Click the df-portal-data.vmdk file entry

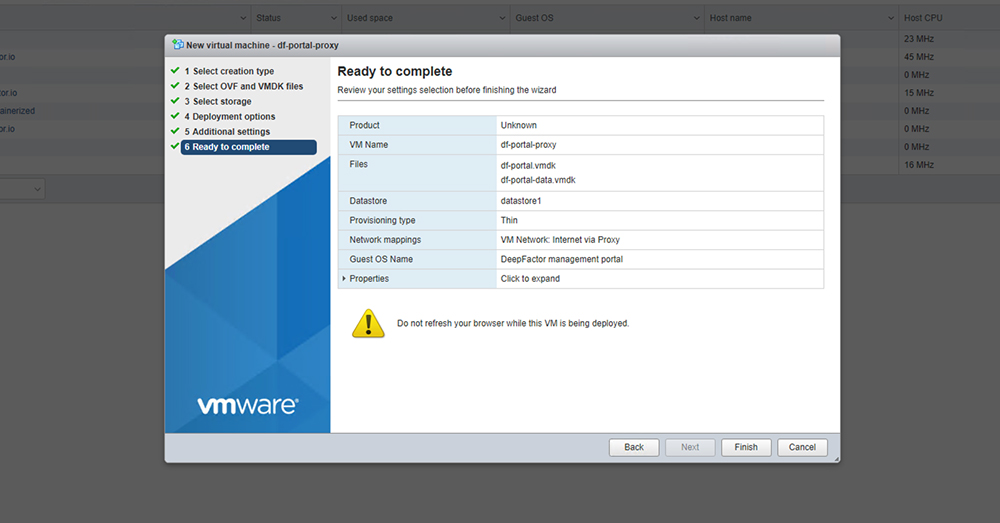[538, 180]
